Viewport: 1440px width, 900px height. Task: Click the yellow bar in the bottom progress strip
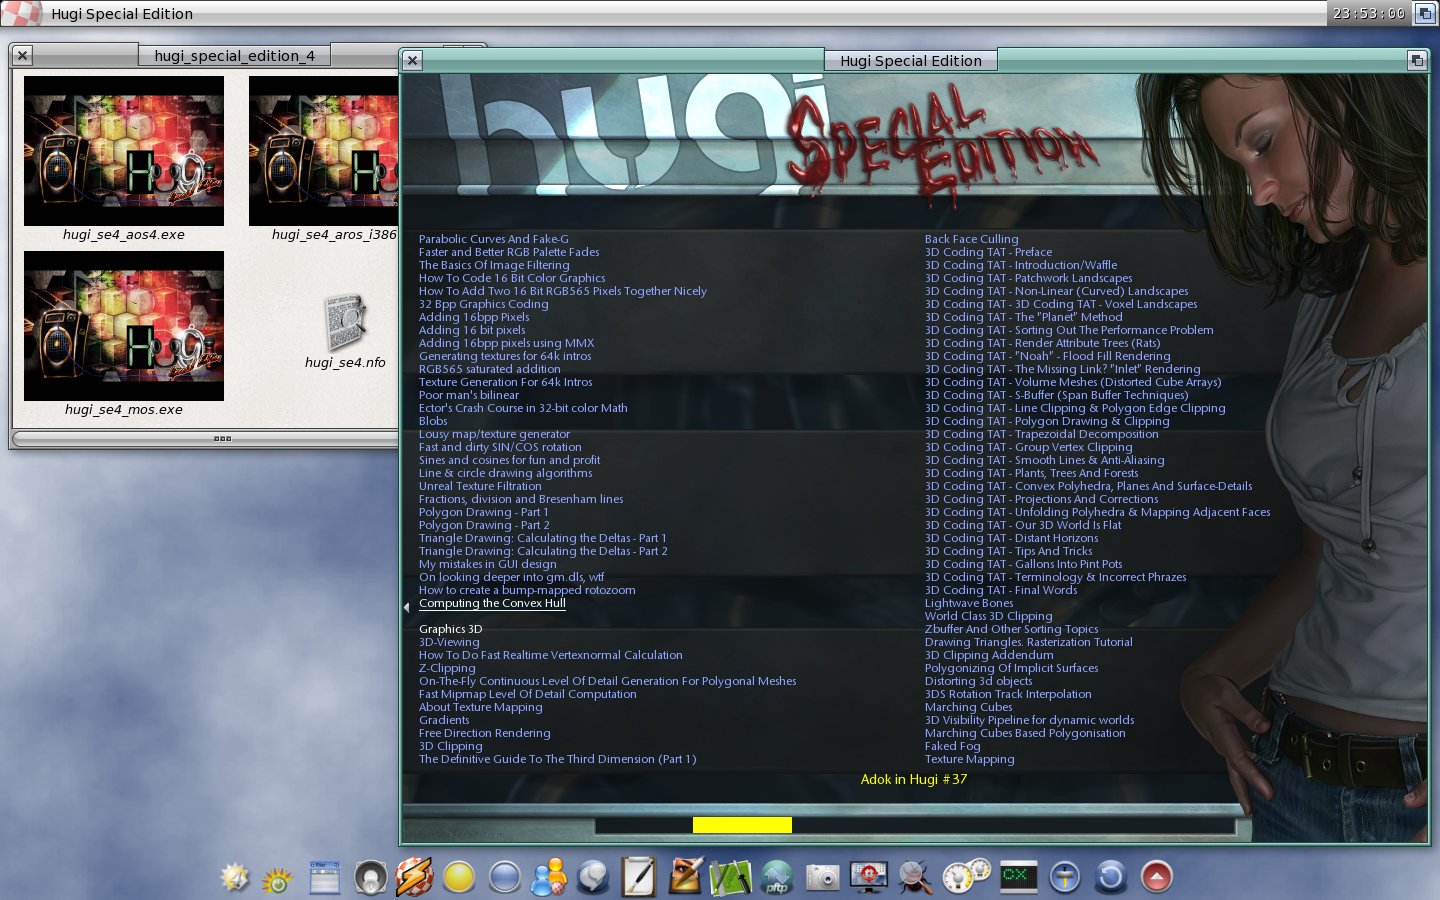(x=742, y=825)
